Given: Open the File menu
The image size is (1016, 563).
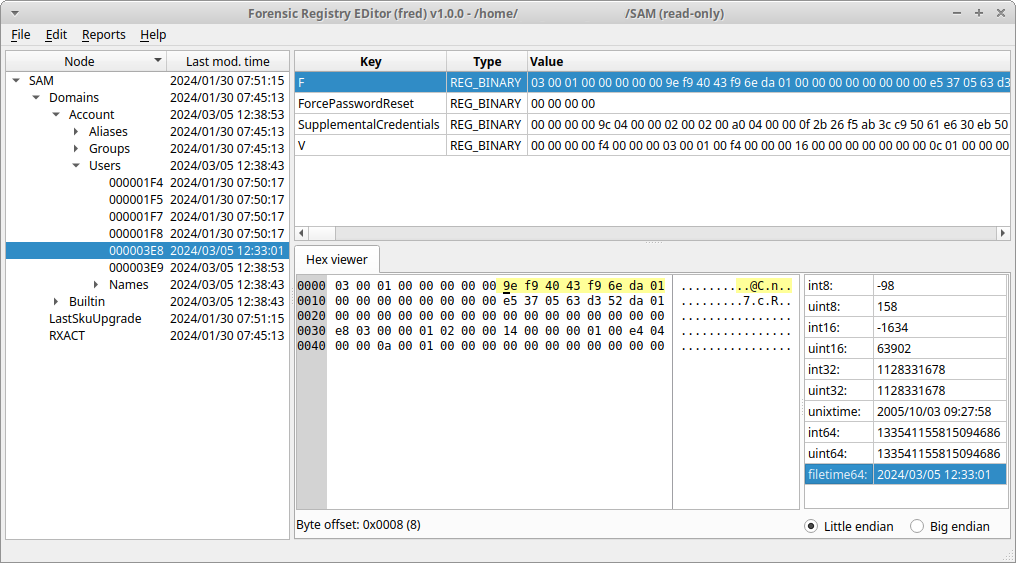Looking at the screenshot, I should tap(21, 35).
